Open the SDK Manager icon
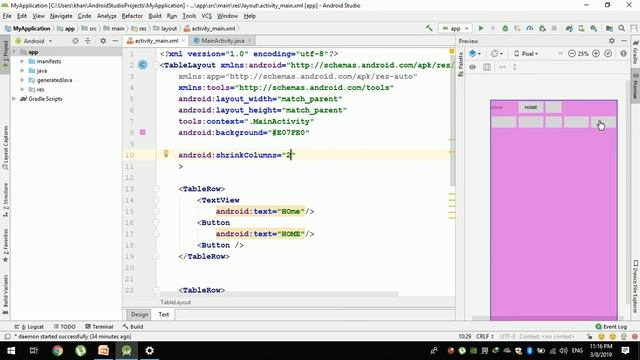The height and width of the screenshot is (360, 640). [594, 28]
